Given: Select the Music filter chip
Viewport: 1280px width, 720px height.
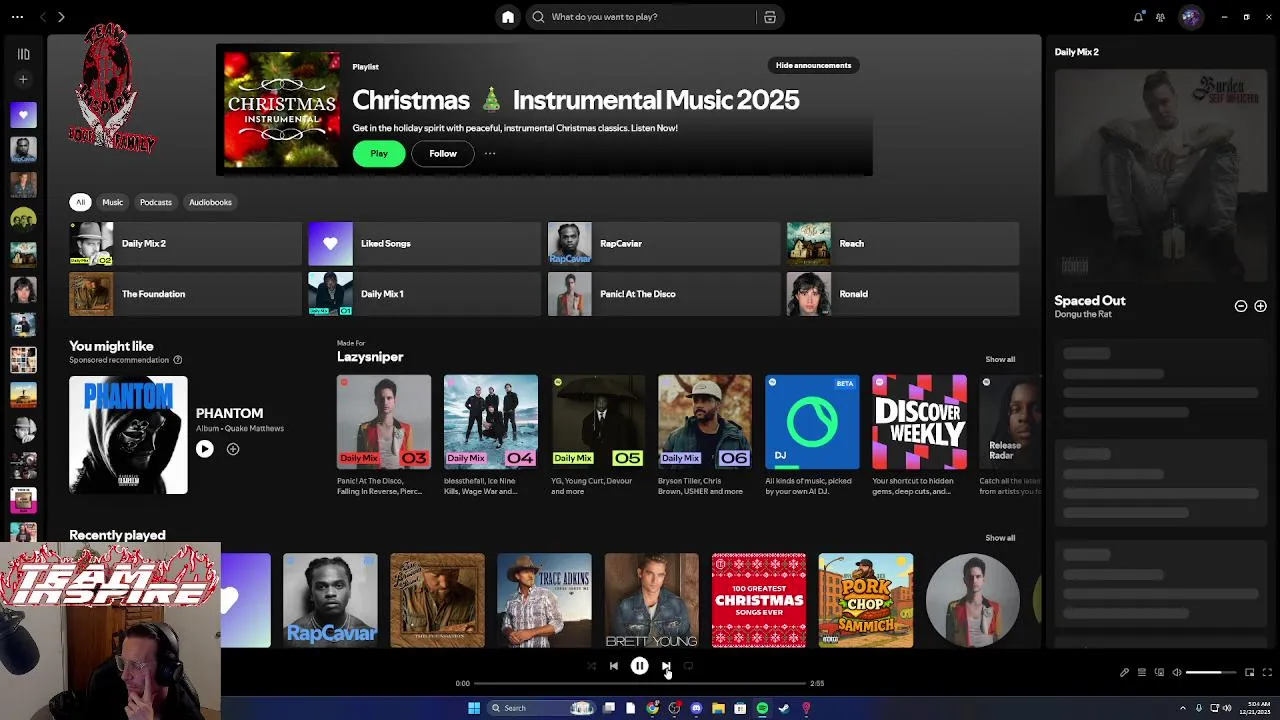Looking at the screenshot, I should [112, 202].
